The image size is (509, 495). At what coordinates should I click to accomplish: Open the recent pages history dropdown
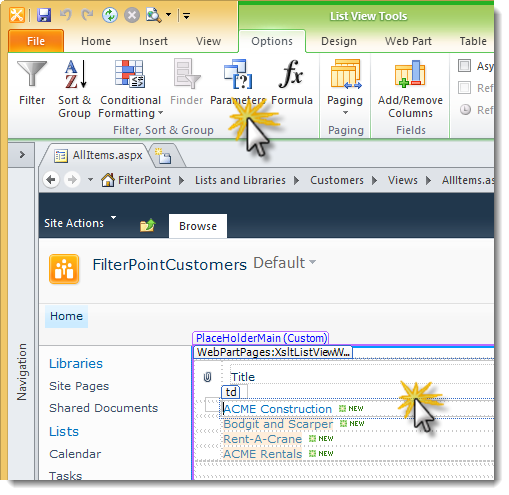tap(90, 180)
